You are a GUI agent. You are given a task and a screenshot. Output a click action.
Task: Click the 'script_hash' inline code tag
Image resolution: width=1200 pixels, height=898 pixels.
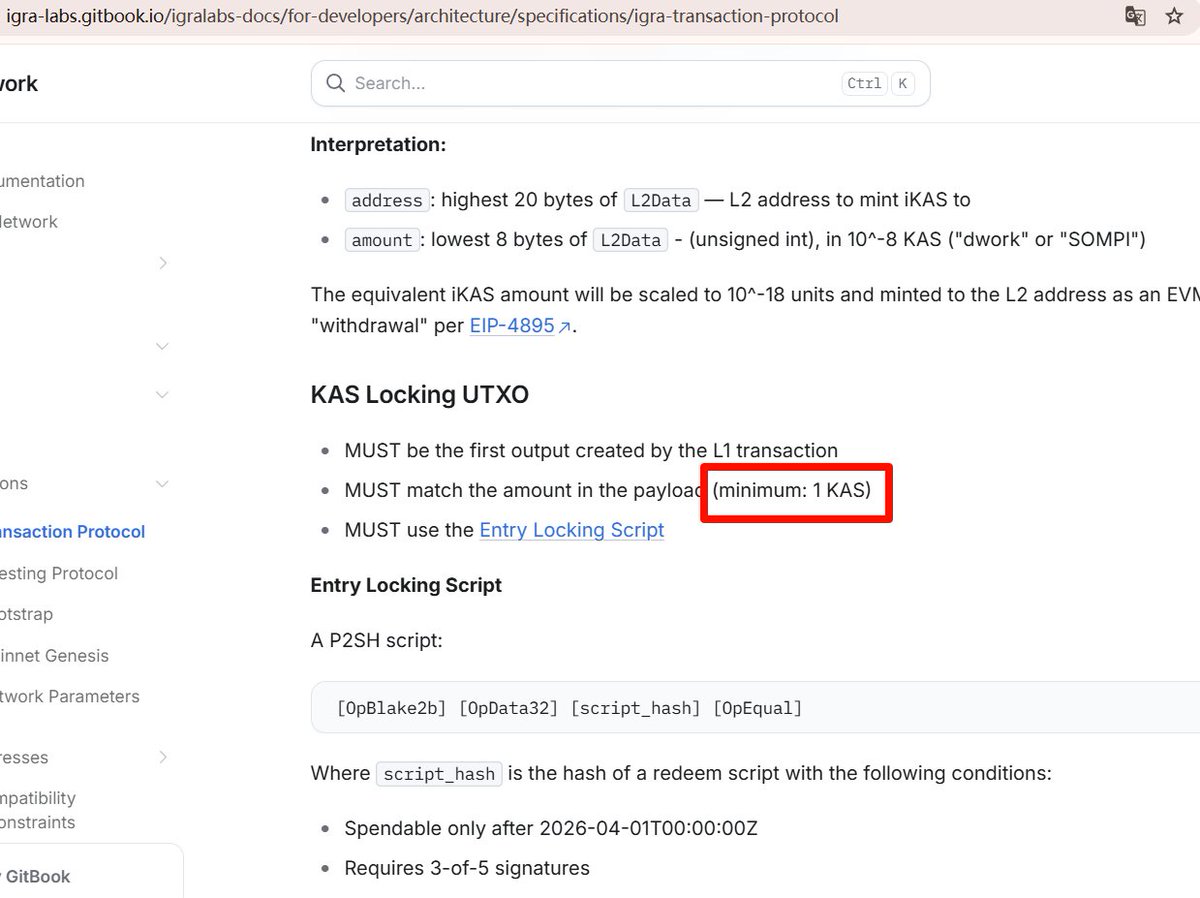tap(439, 774)
